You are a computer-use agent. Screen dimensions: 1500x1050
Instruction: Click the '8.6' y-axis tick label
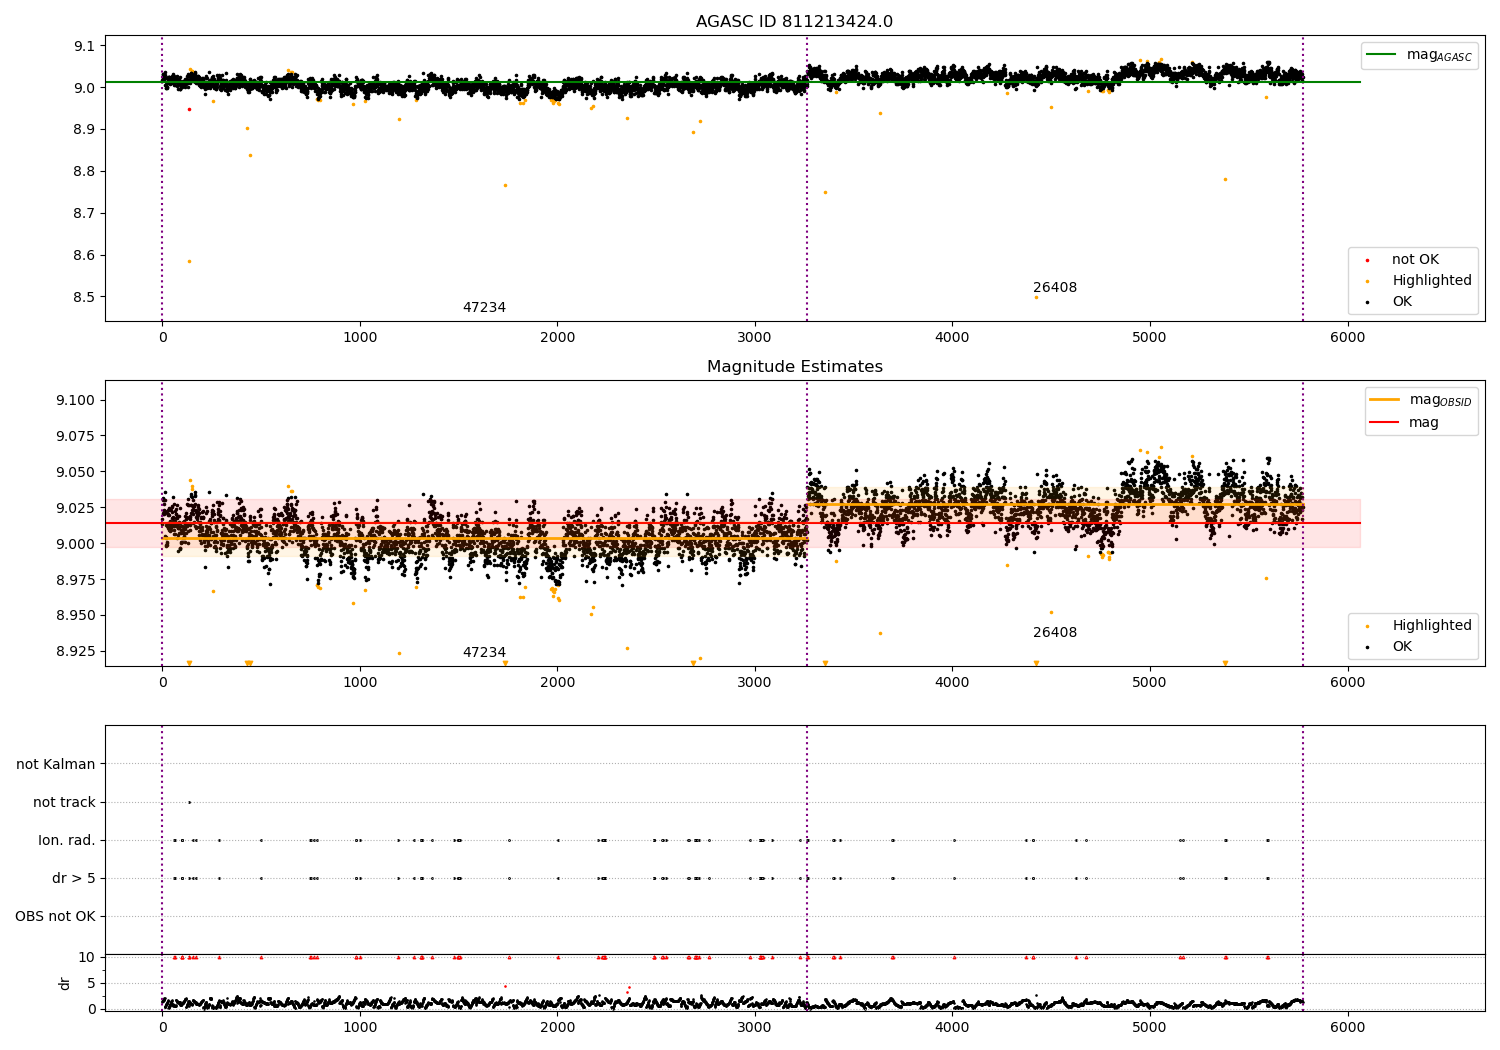(x=84, y=256)
